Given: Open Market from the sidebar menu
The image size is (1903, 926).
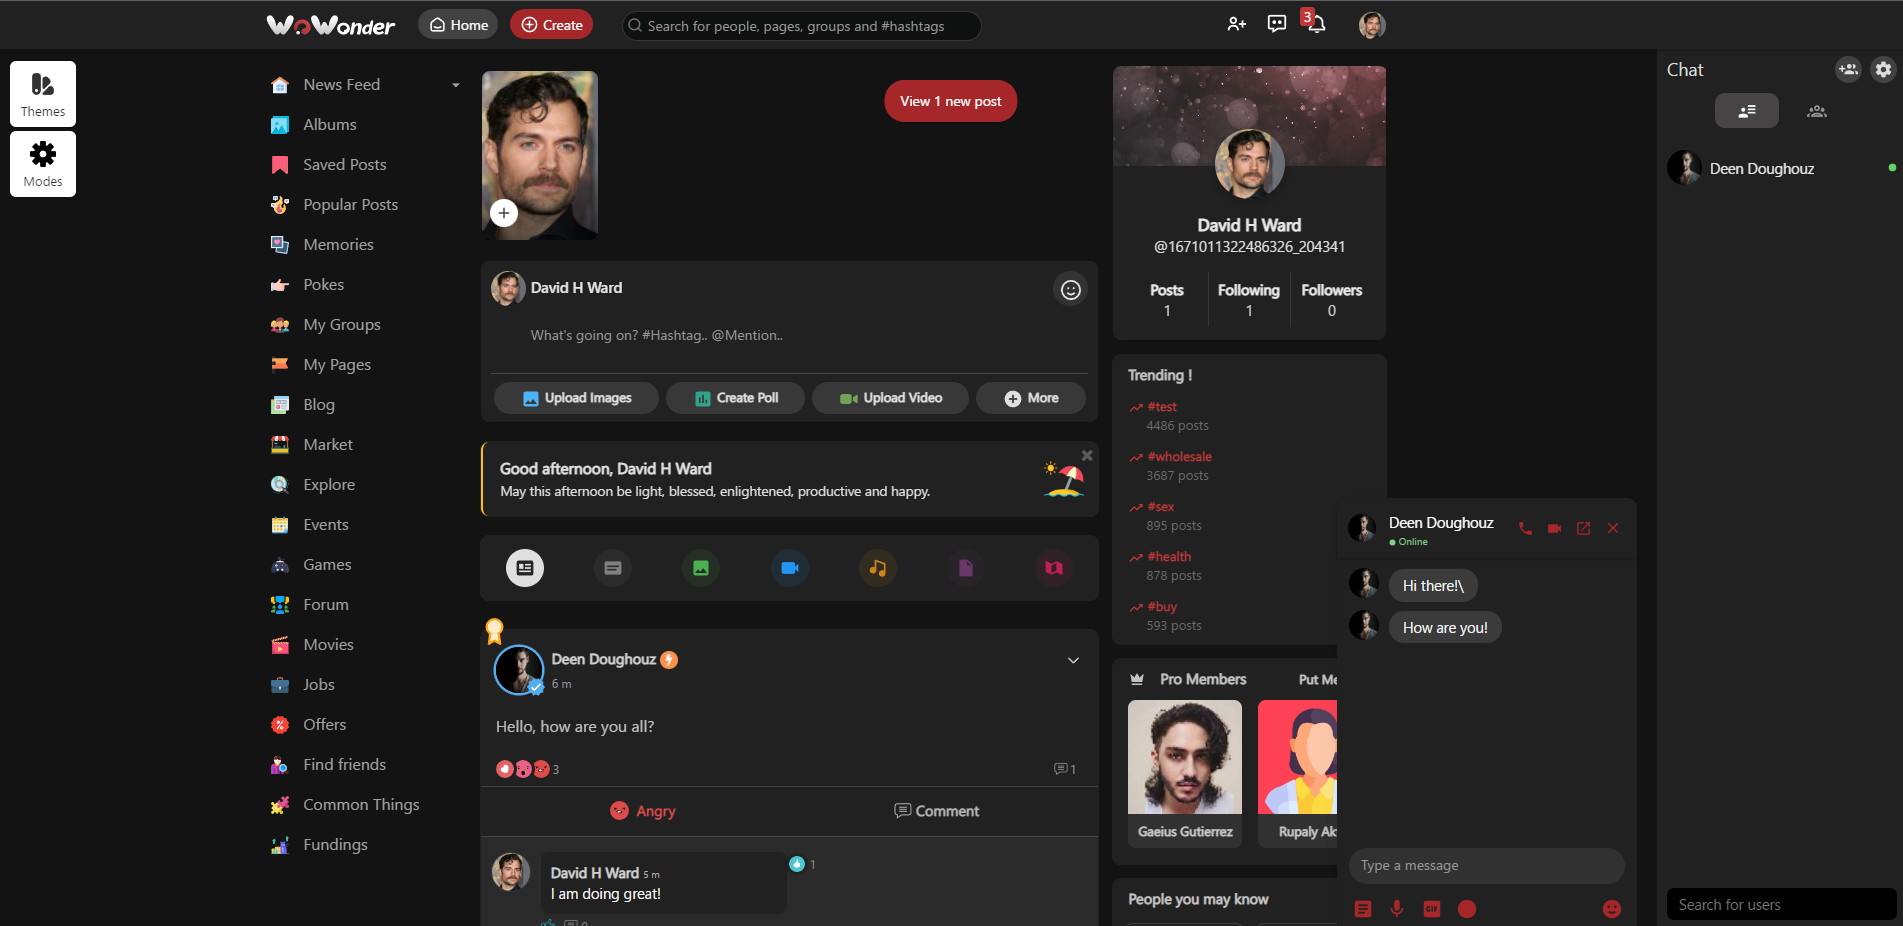Looking at the screenshot, I should click(328, 444).
